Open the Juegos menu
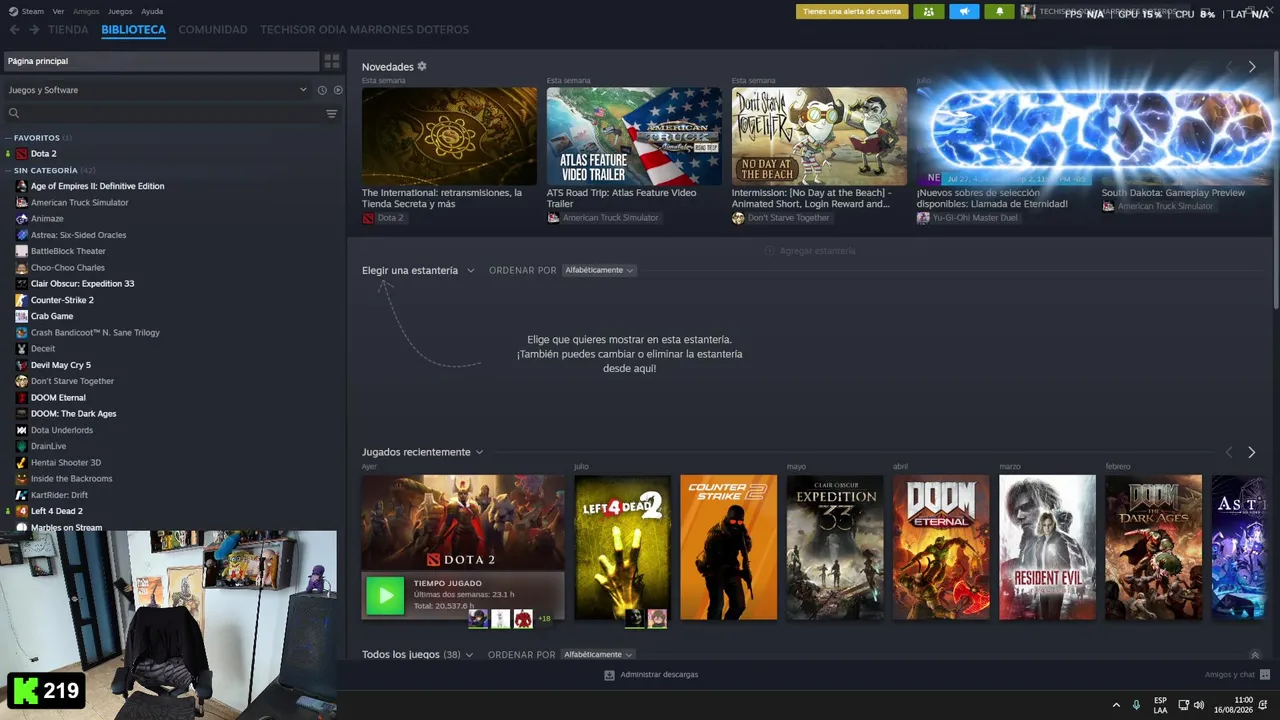The image size is (1280, 720). (120, 12)
